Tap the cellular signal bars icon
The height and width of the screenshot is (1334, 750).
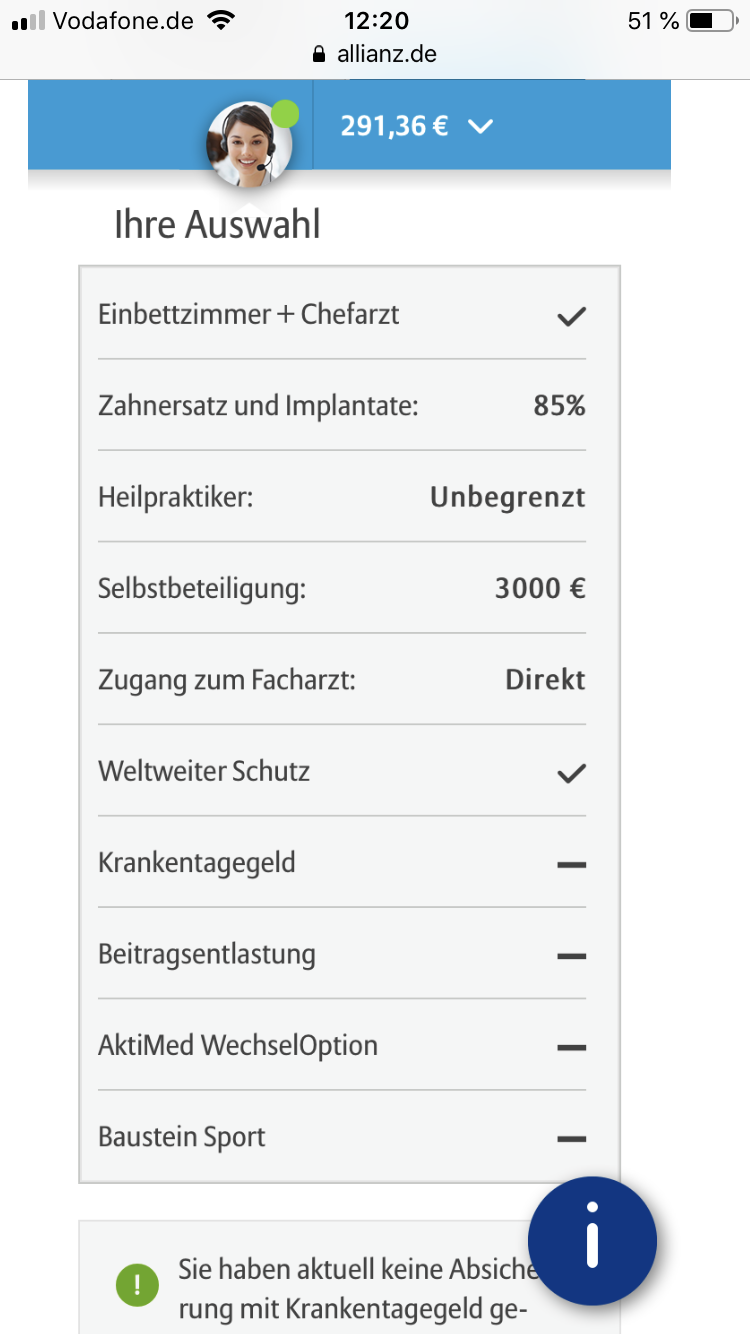(x=29, y=21)
